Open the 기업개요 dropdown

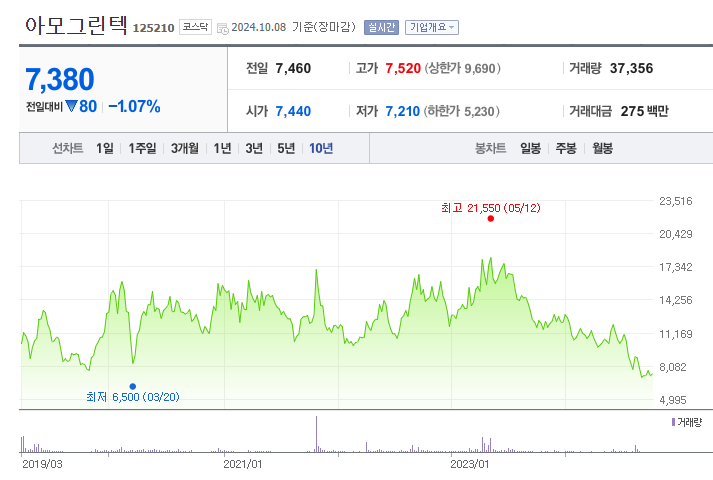[x=432, y=27]
